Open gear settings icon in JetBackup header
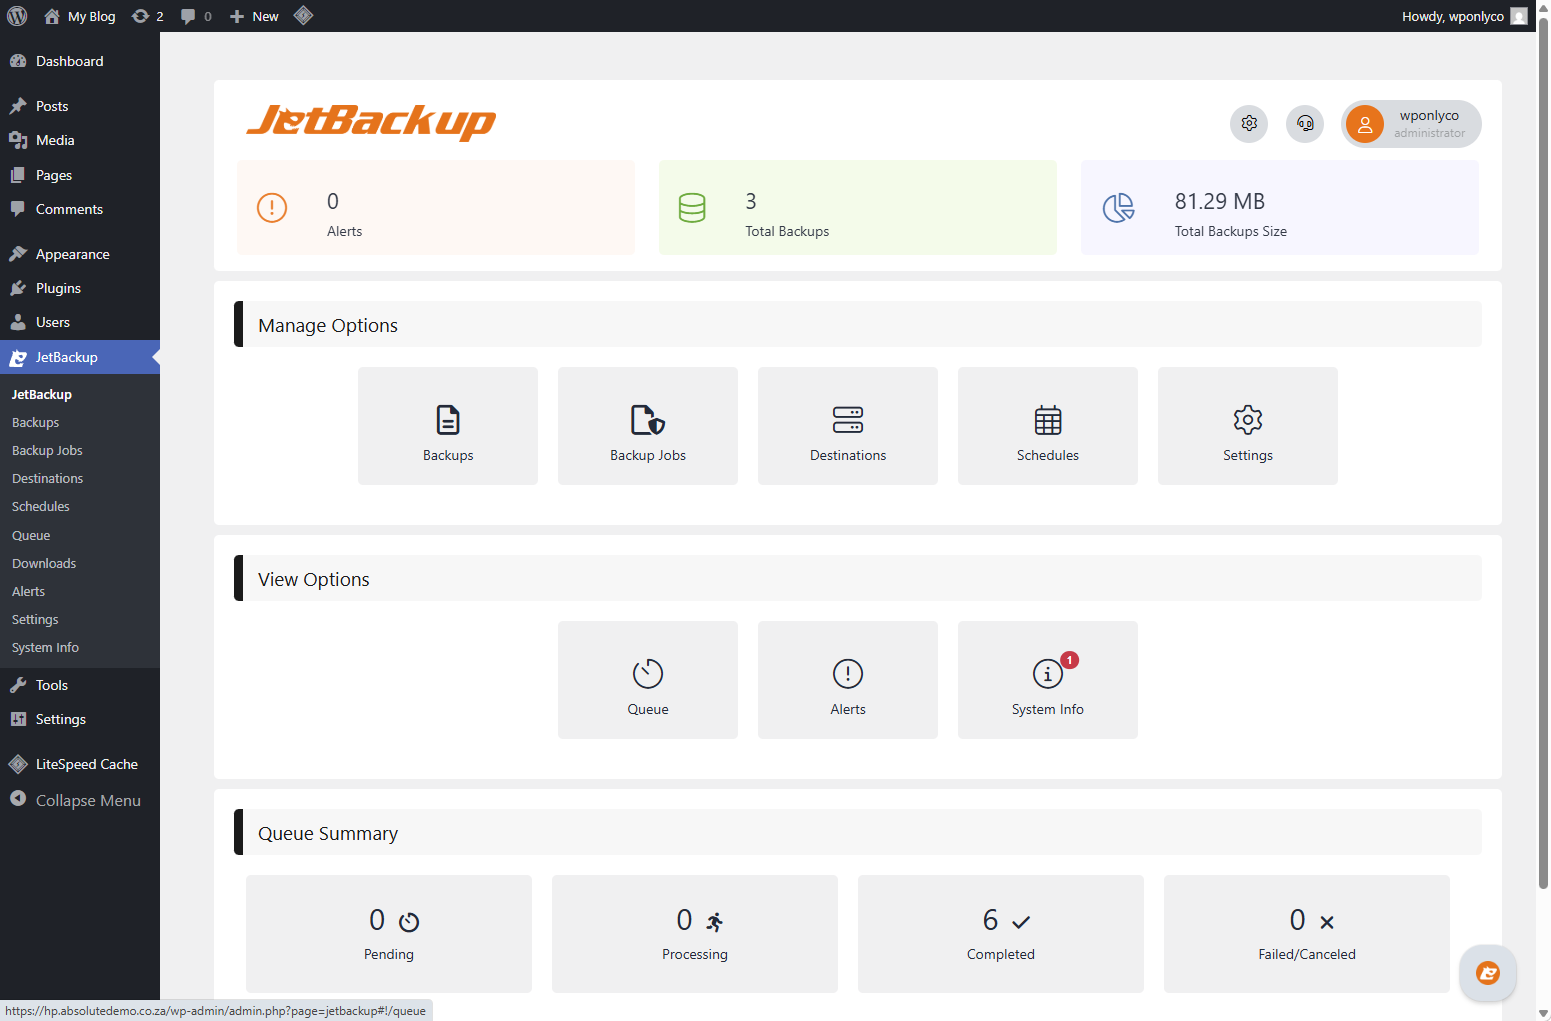Screen dimensions: 1551x1021 click(1249, 124)
